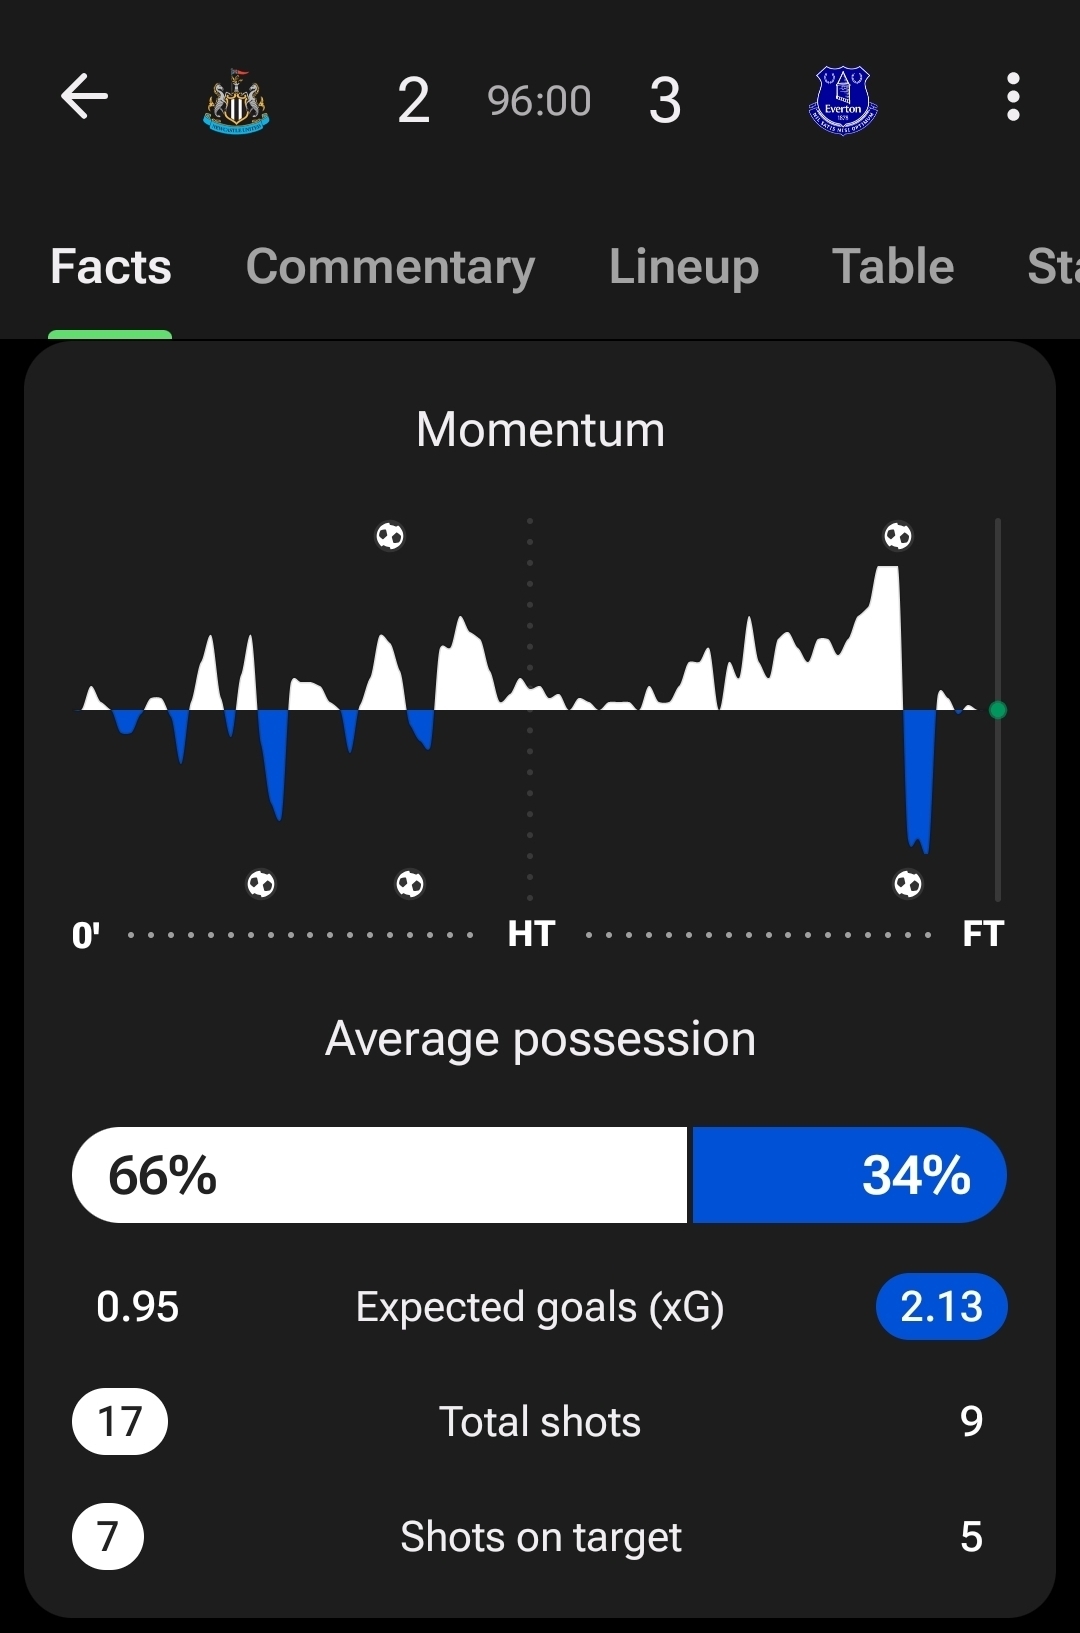Tap the late second-half goal ball above the graph
The height and width of the screenshot is (1633, 1080).
click(898, 536)
